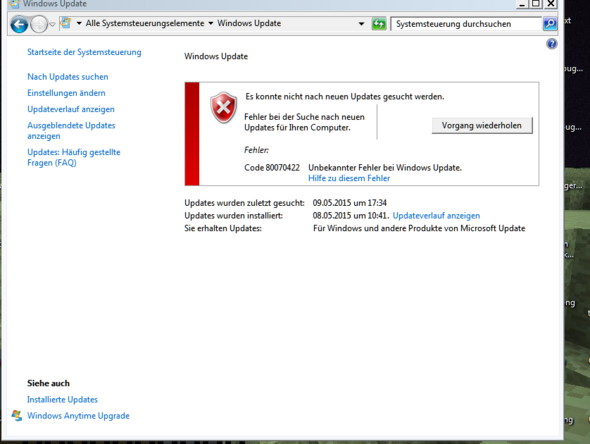Screen dimensions: 590x444
Task: Click the green refresh button
Action: pyautogui.click(x=379, y=24)
